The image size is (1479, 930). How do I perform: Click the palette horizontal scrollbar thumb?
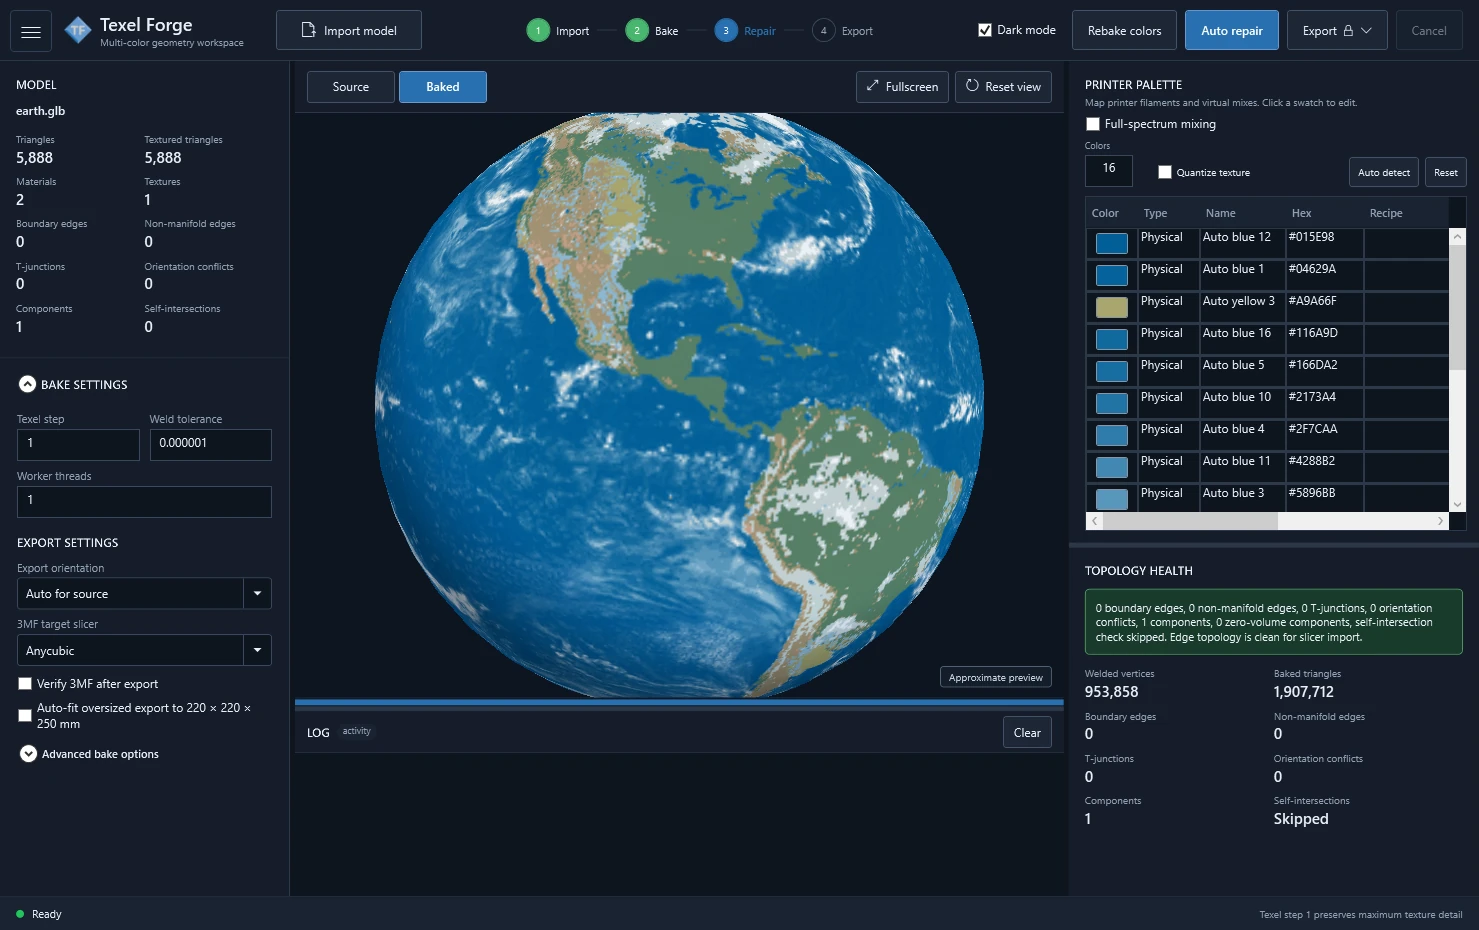click(1190, 521)
